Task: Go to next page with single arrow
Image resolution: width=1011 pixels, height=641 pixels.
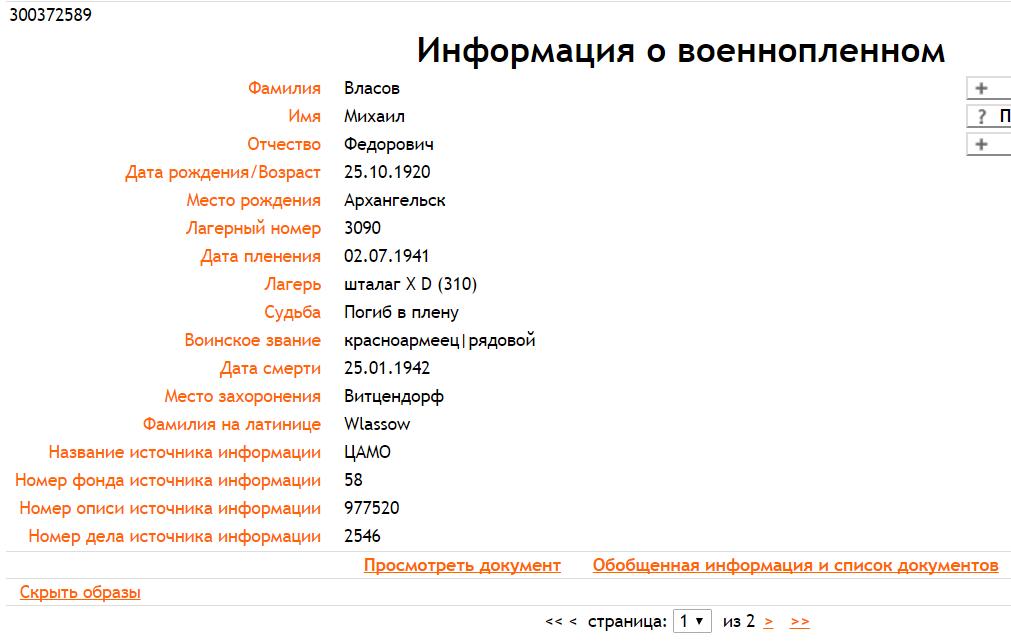Action: [x=768, y=621]
